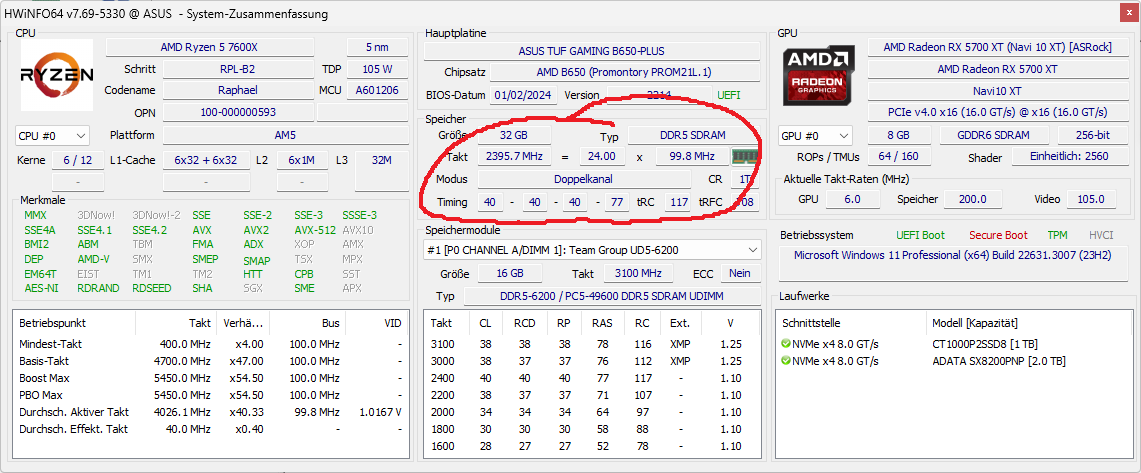The width and height of the screenshot is (1141, 473).
Task: Click the AMD Radeon Graphics logo
Action: click(x=819, y=75)
